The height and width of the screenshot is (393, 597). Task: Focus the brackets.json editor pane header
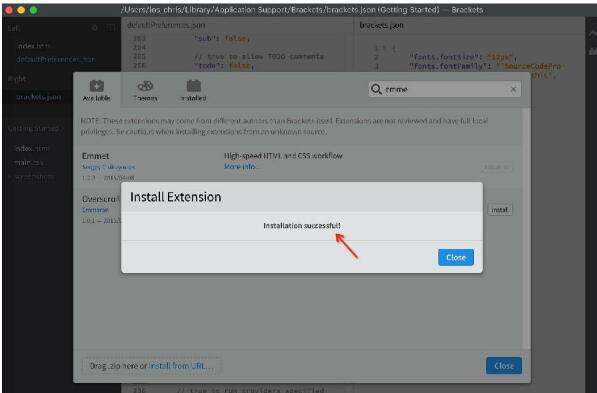pyautogui.click(x=381, y=25)
